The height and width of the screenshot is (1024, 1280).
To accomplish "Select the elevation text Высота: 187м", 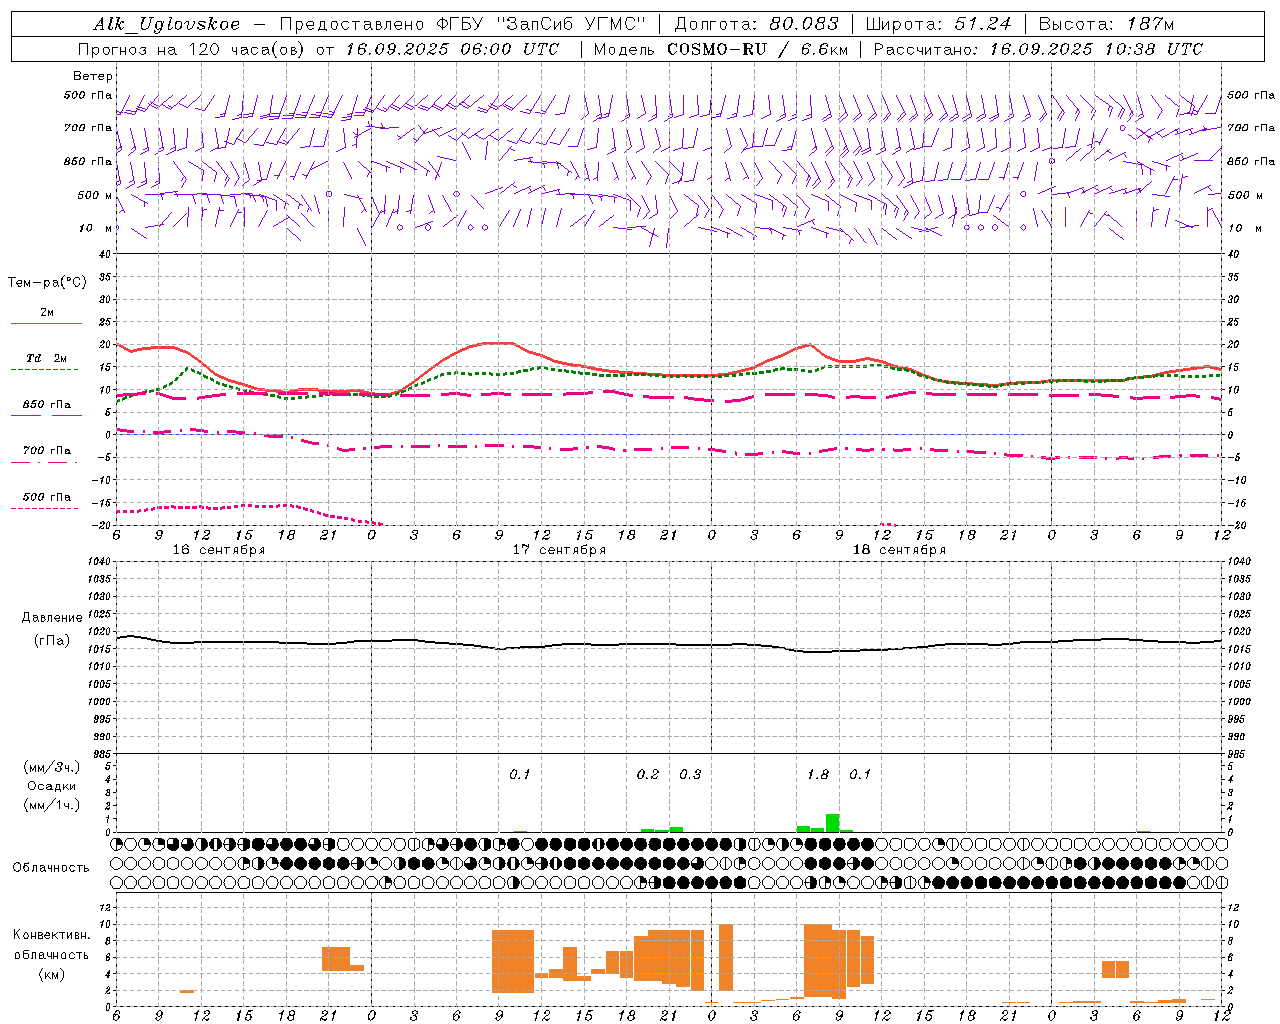I will (x=1107, y=24).
